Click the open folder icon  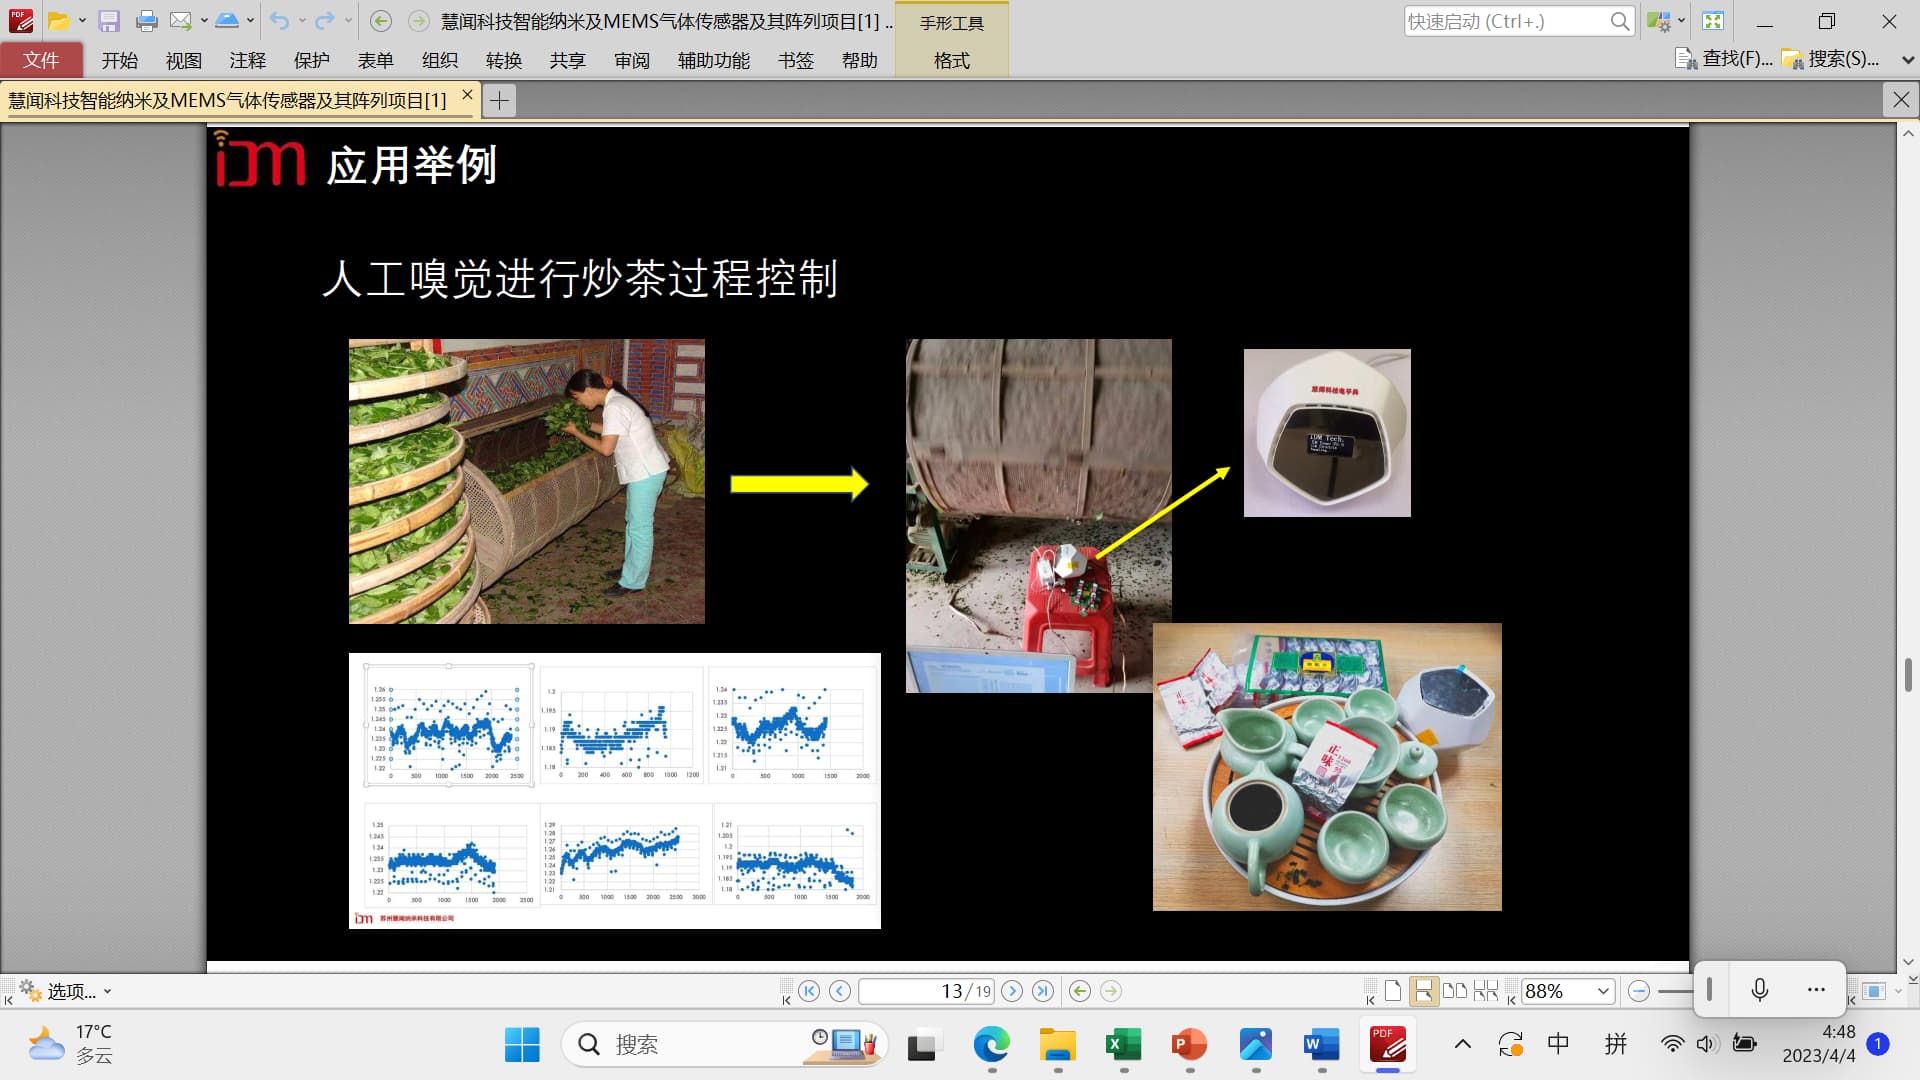tap(59, 21)
